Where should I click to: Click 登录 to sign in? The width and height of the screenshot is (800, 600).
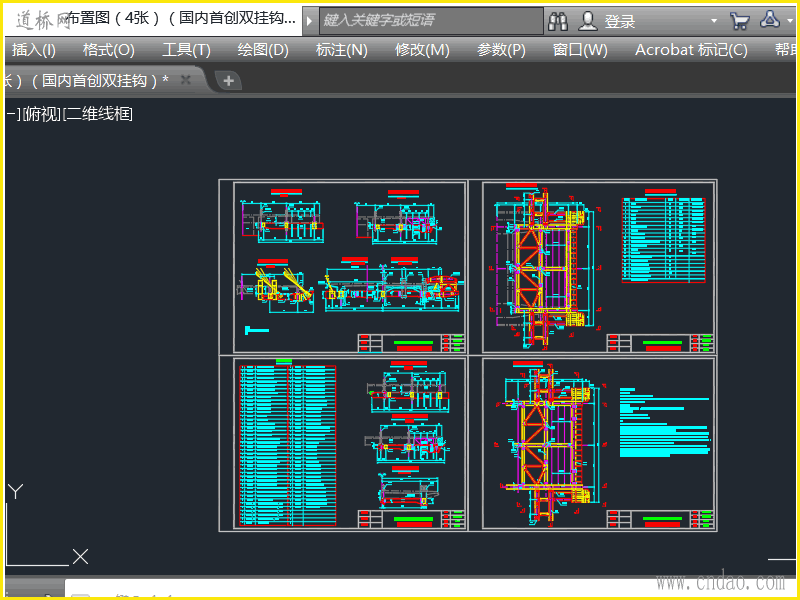pyautogui.click(x=619, y=21)
